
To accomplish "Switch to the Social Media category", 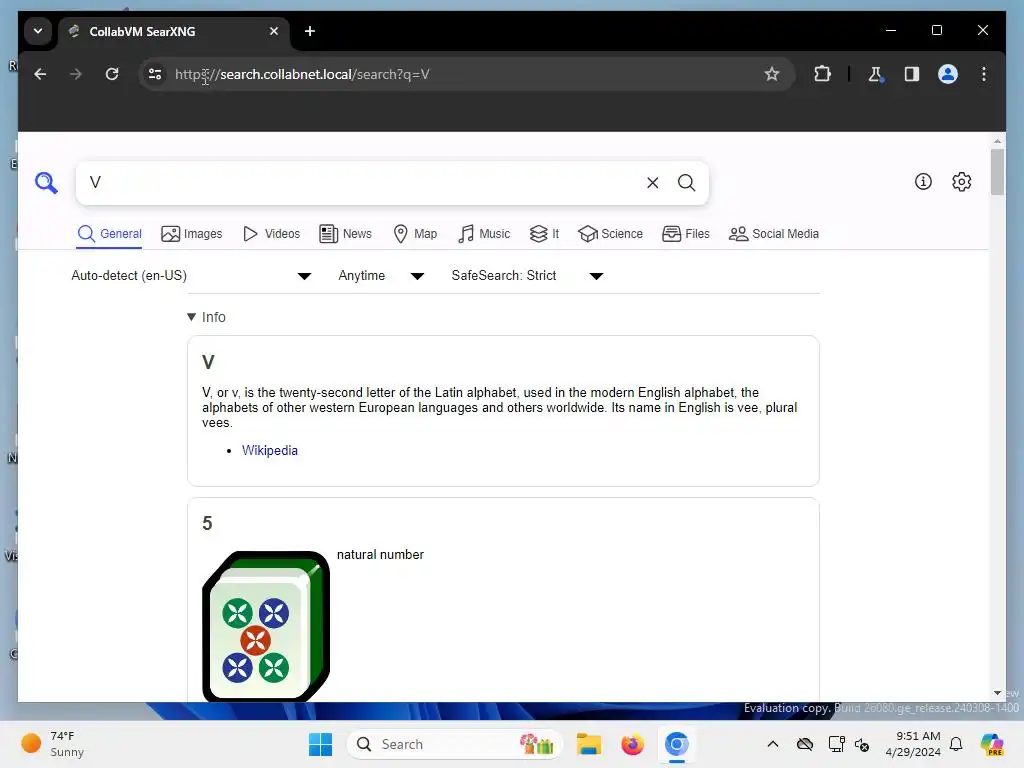I will tap(773, 234).
